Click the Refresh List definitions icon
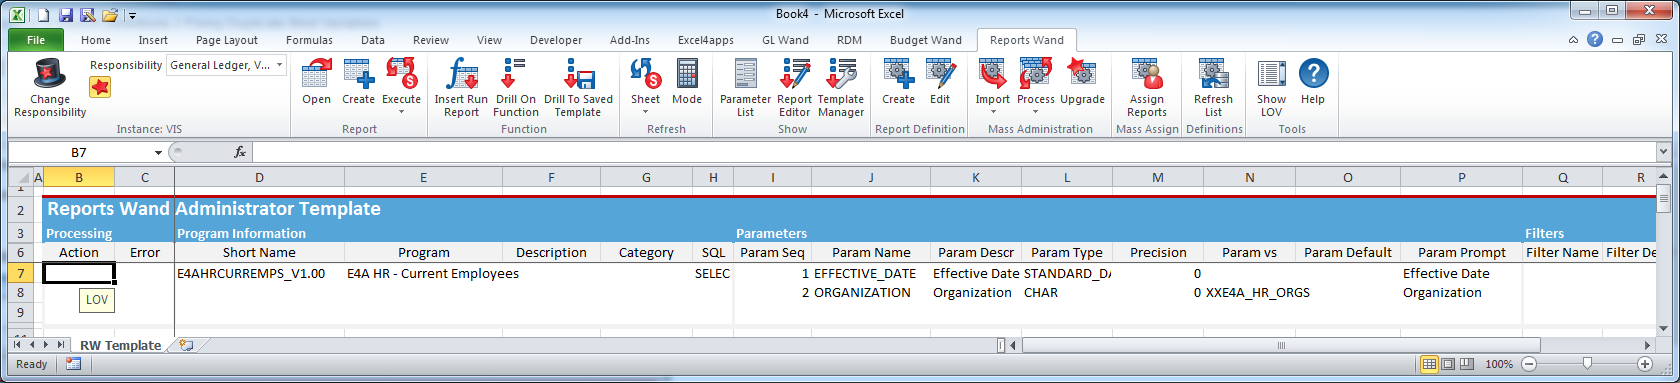 pos(1213,74)
